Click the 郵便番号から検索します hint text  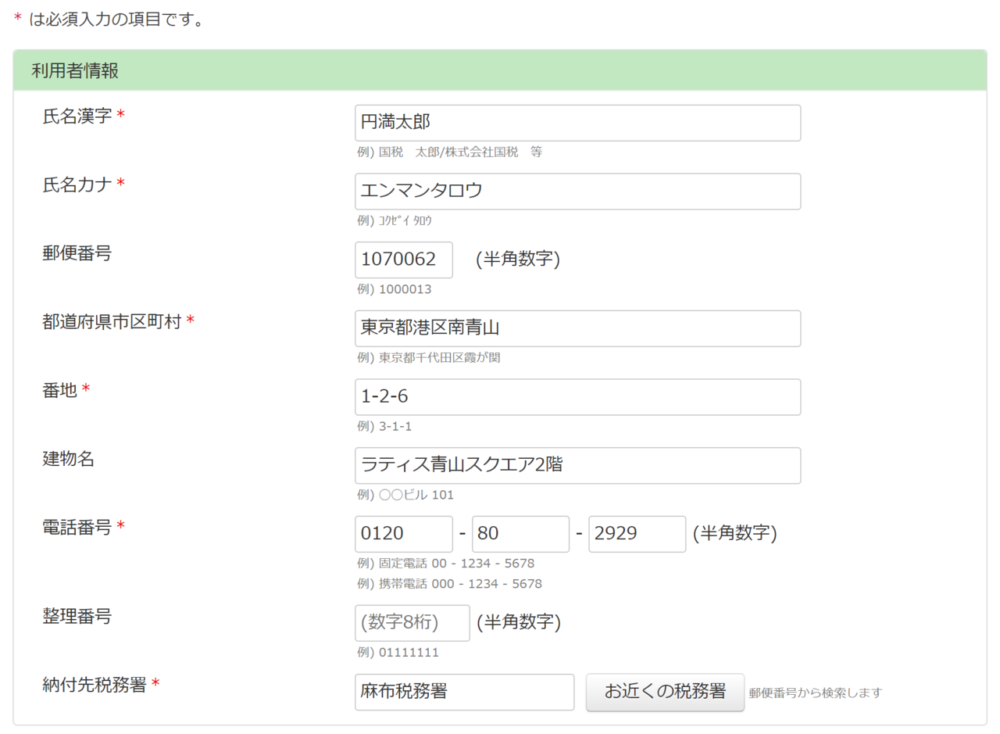tap(816, 693)
